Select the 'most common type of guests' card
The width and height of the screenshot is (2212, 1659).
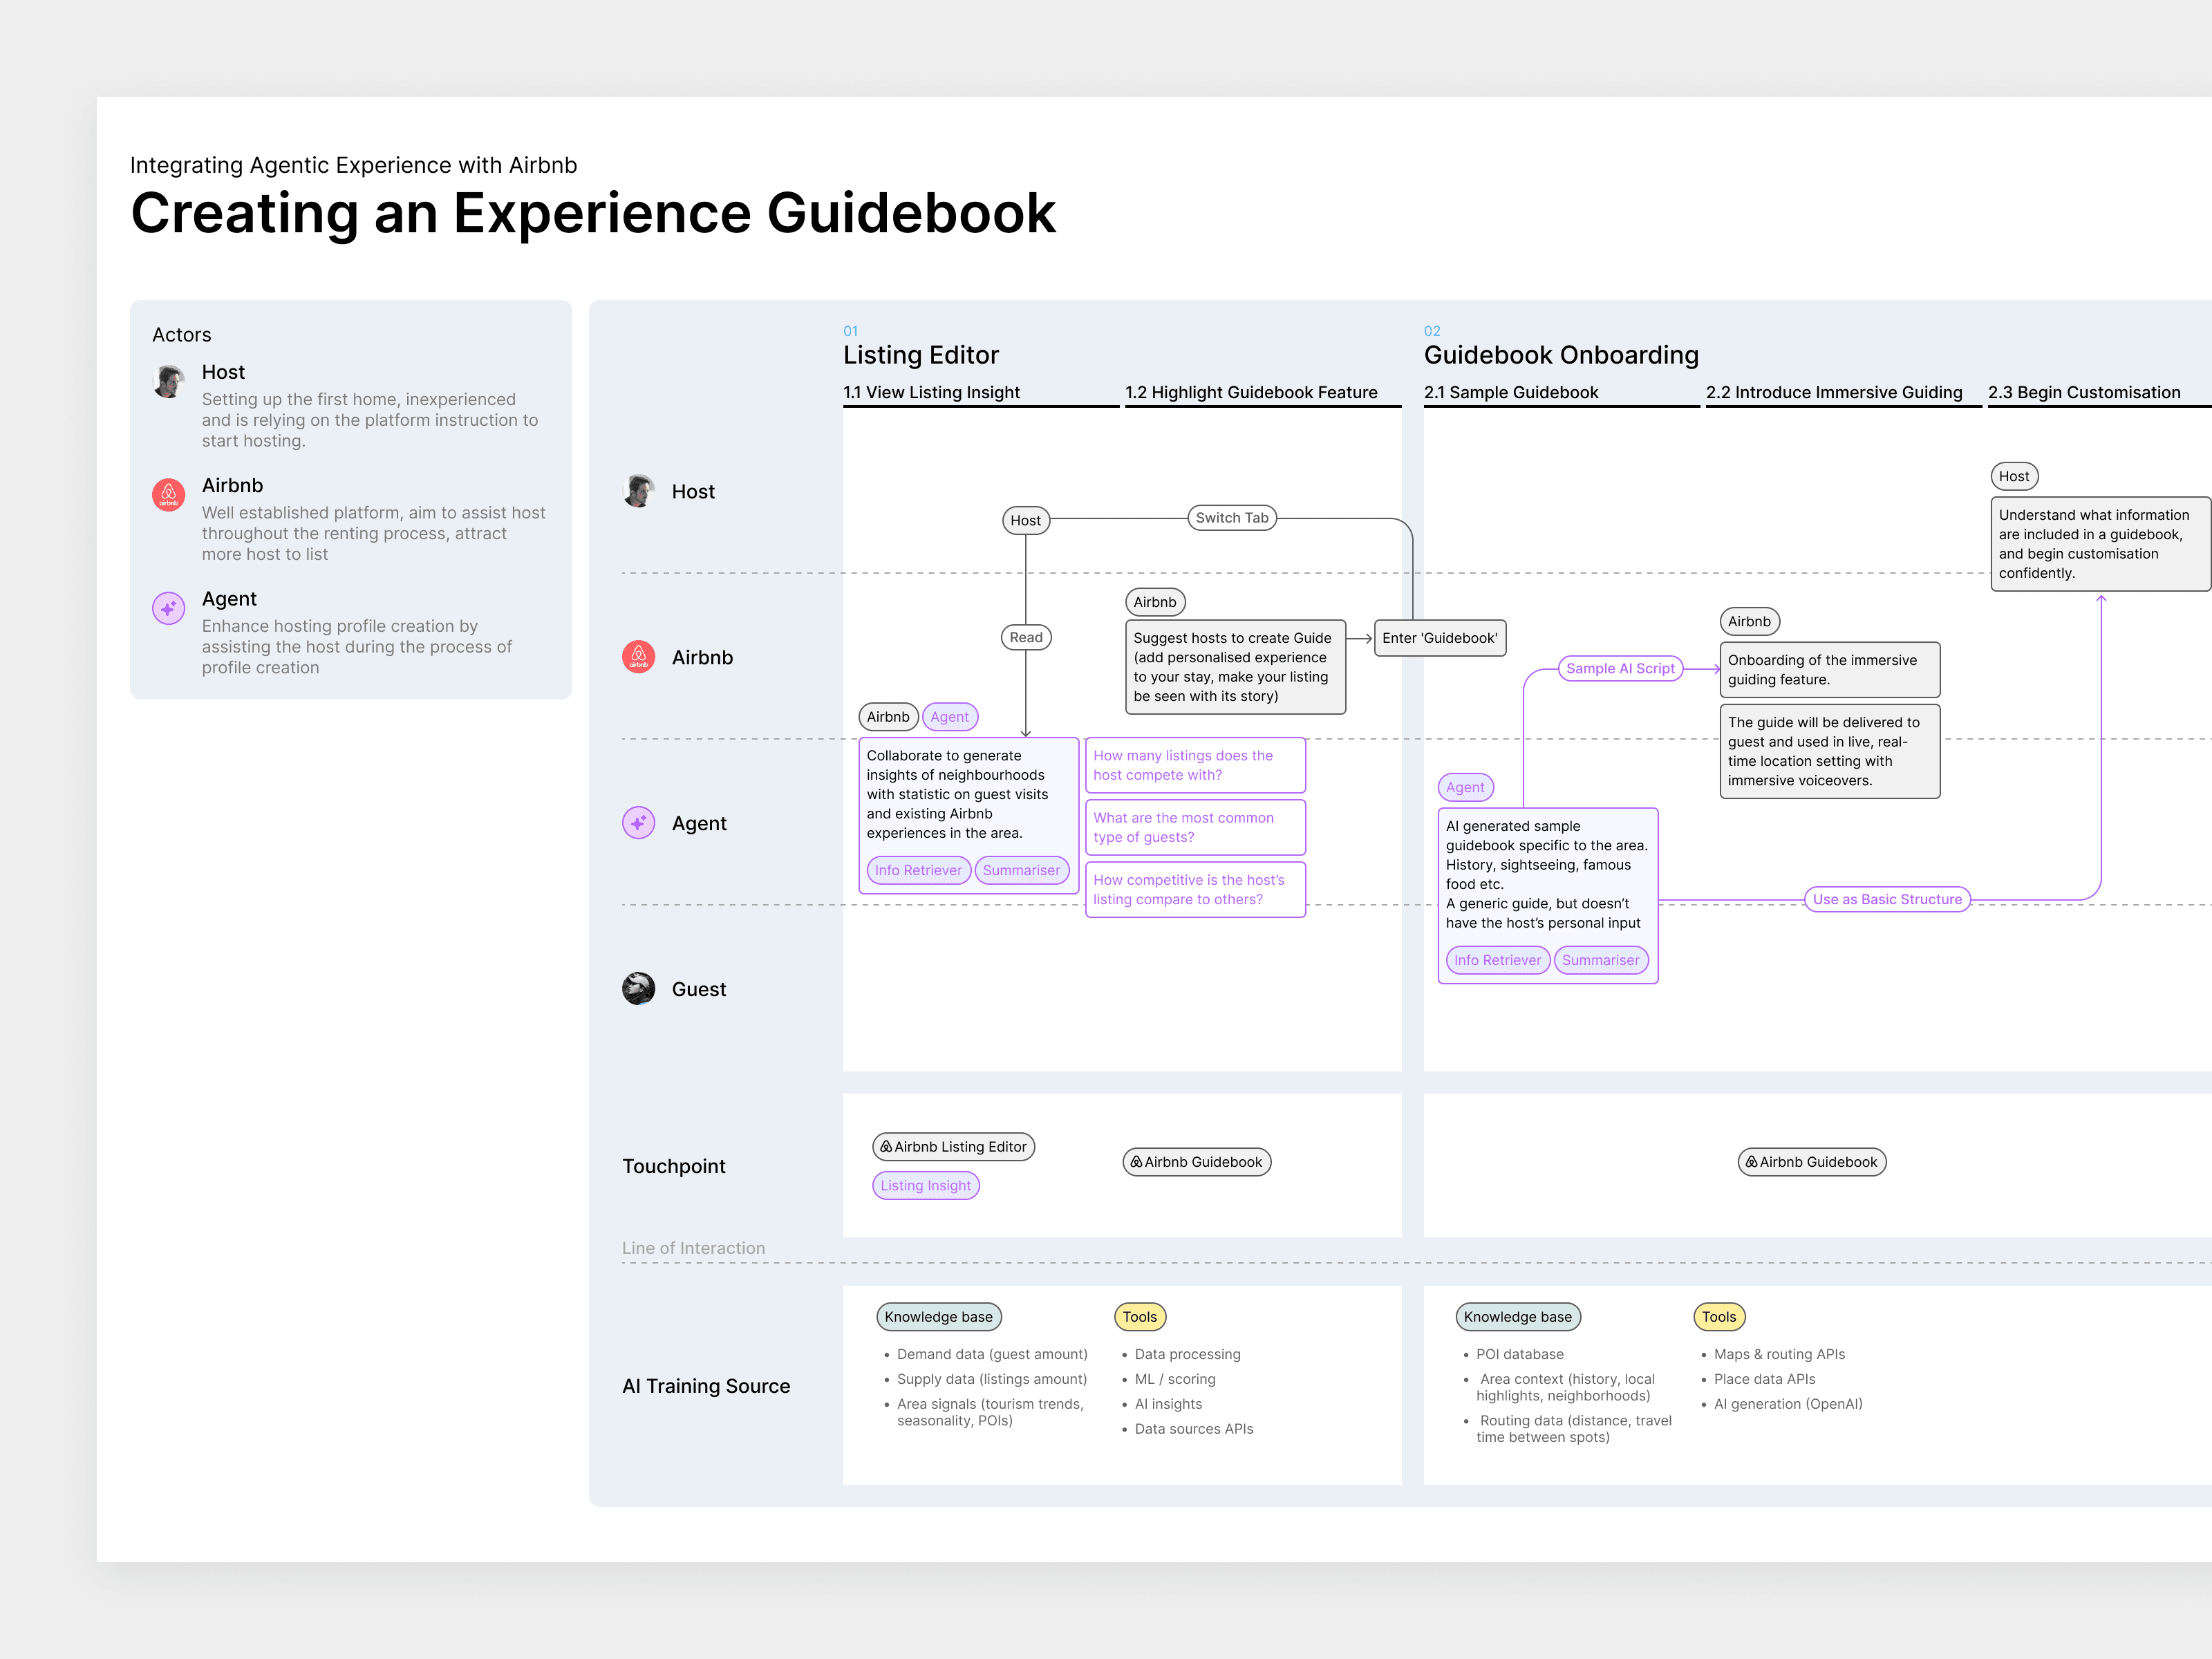coord(1195,827)
